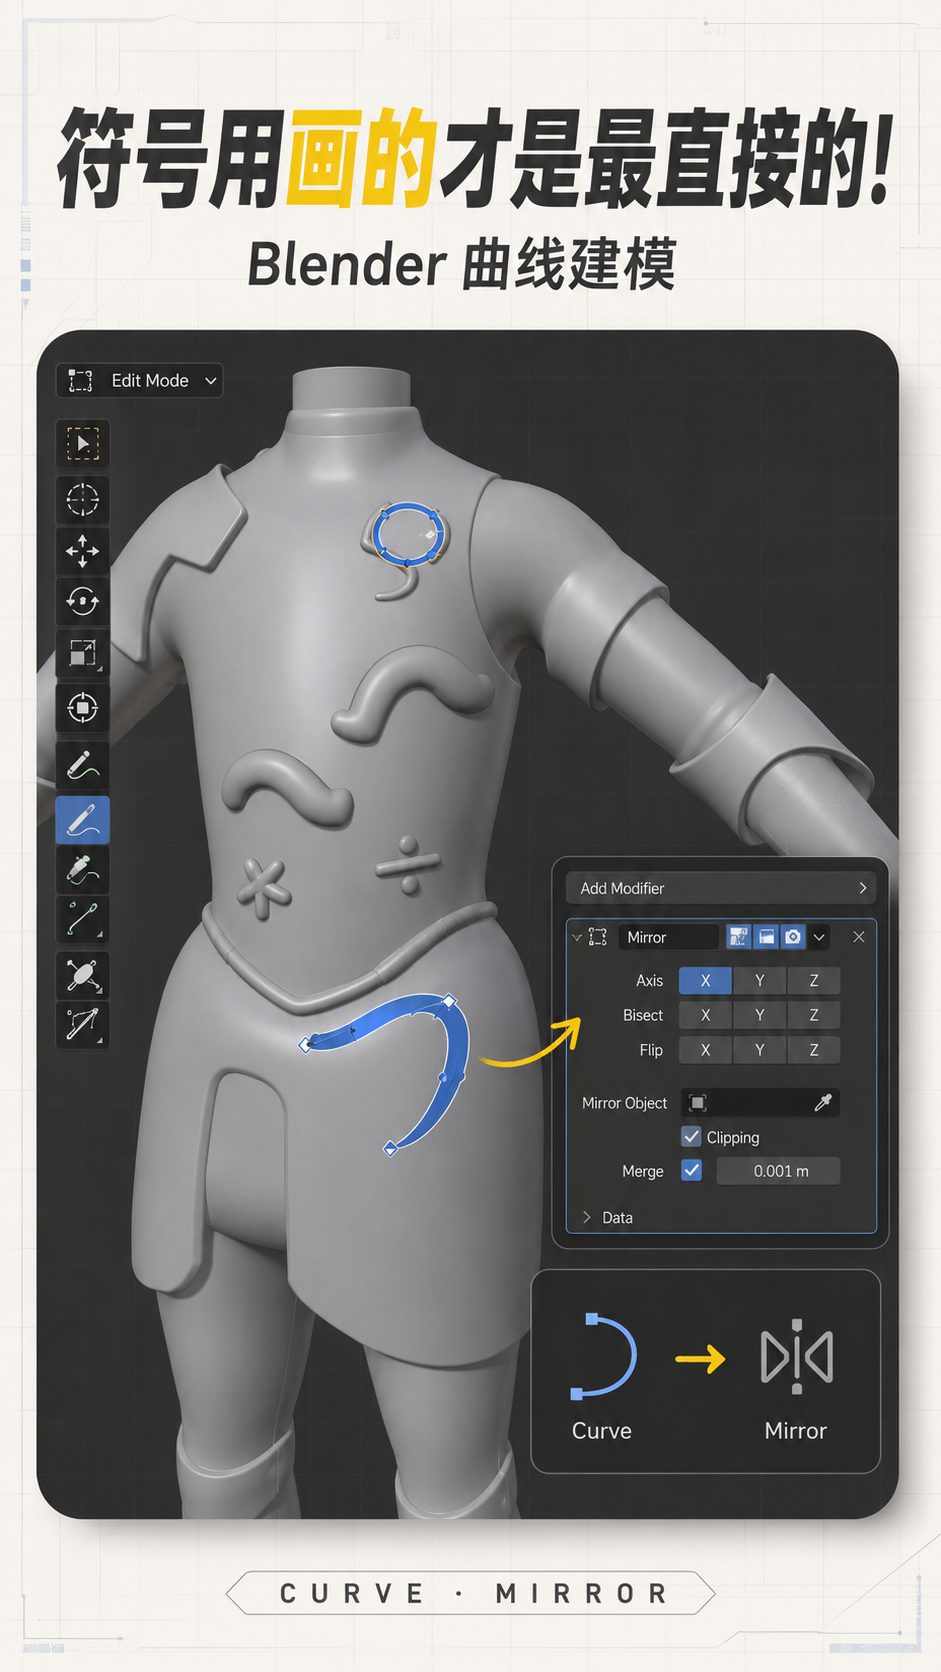Screen dimensions: 941x1672
Task: Enable Bisect on Y
Action: pos(759,1015)
